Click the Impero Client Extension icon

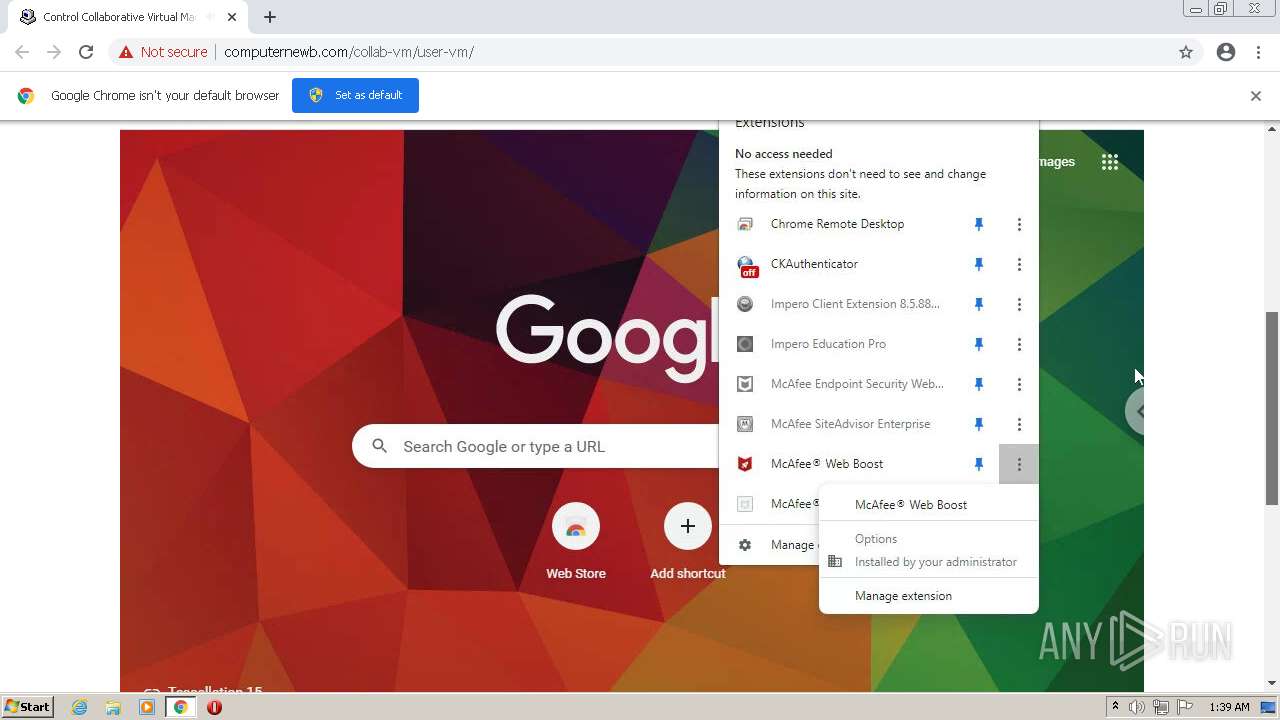[745, 304]
